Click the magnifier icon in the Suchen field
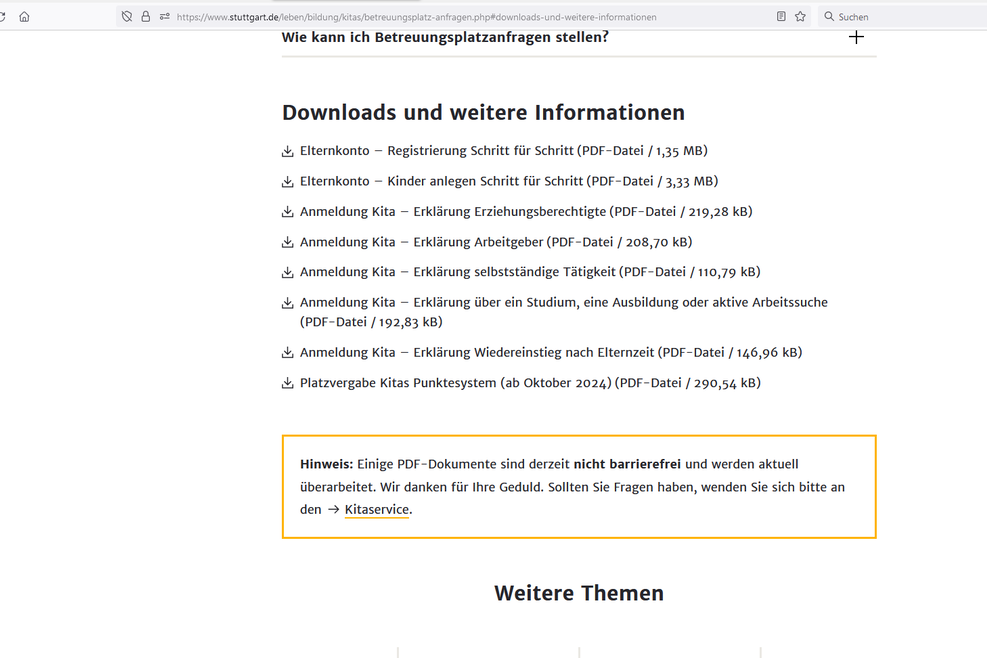The height and width of the screenshot is (658, 987). [x=828, y=16]
